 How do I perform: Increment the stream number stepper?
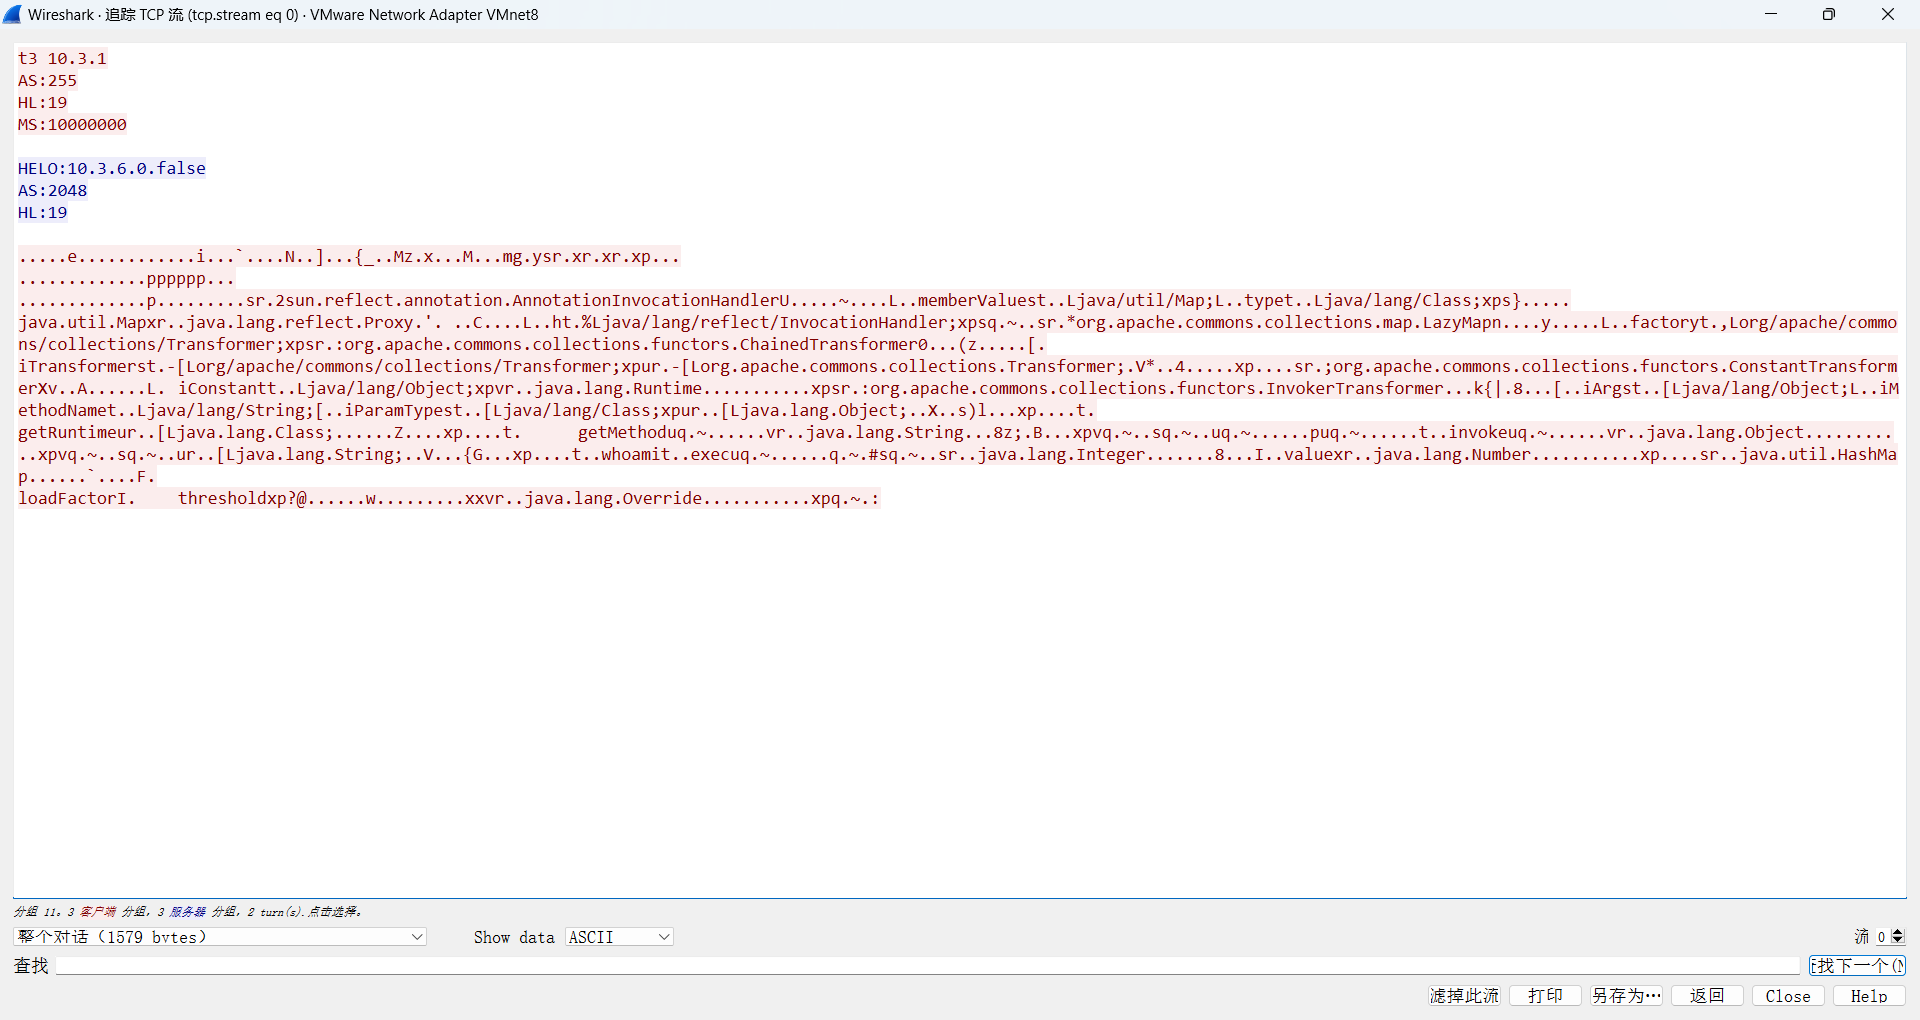click(1898, 932)
